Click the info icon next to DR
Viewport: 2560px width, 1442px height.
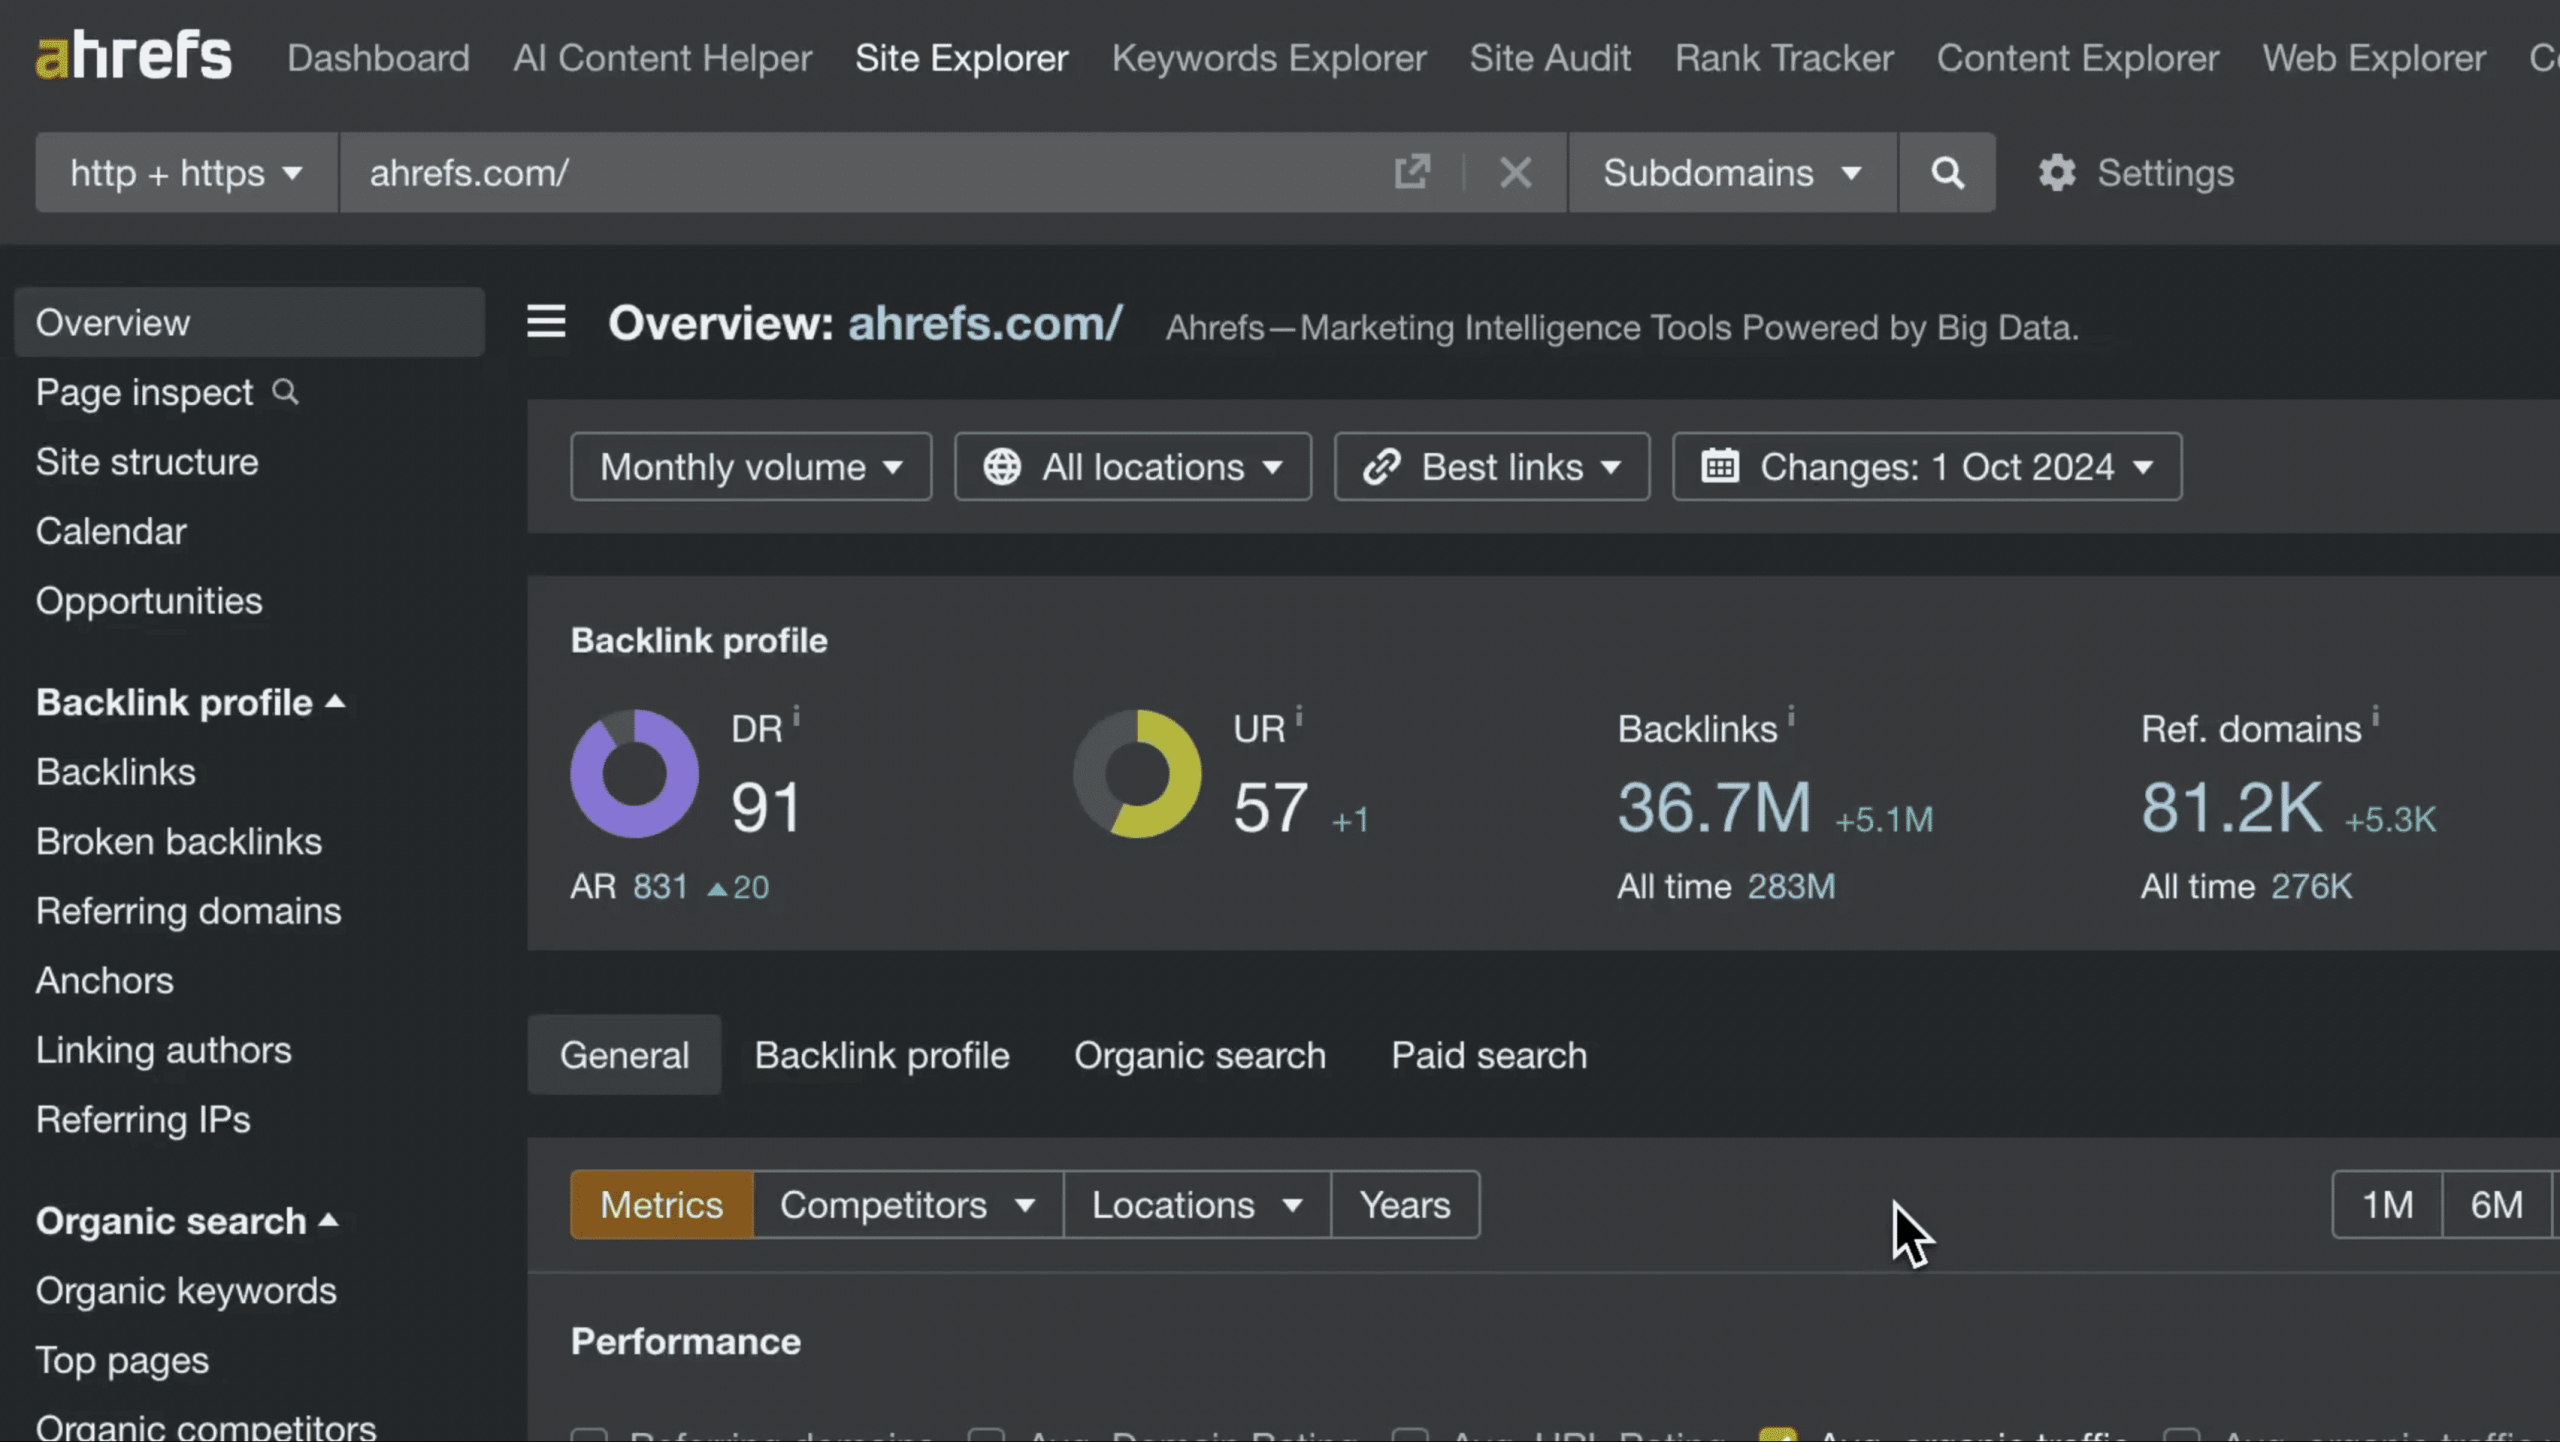coord(796,716)
